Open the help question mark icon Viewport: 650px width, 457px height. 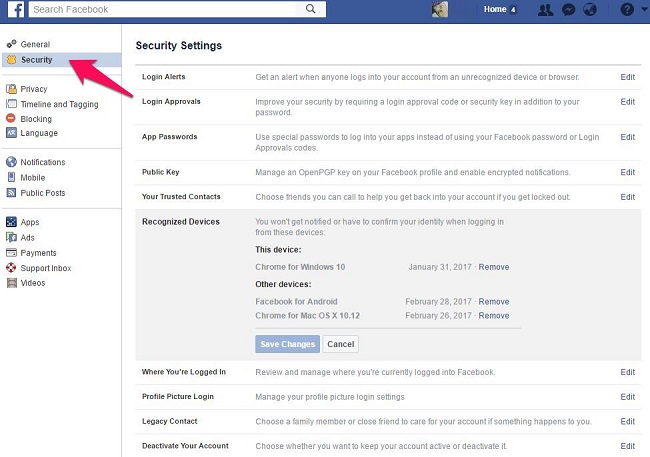(x=627, y=10)
